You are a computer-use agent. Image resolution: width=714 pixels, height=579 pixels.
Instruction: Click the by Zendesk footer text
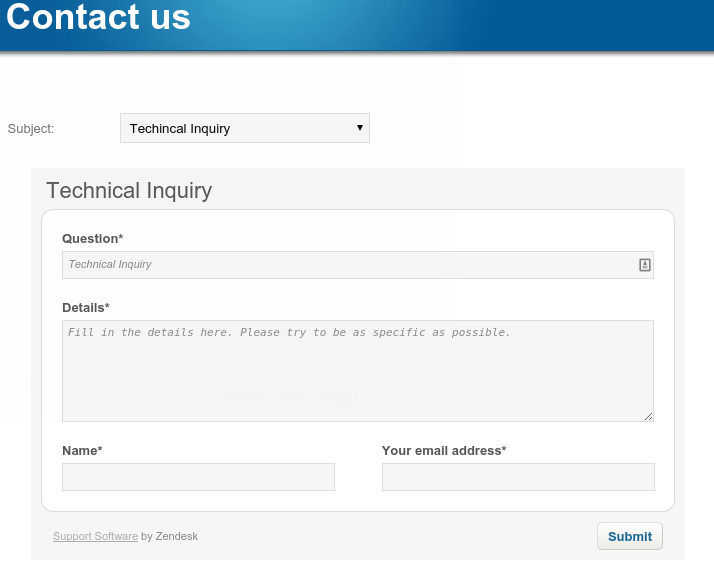[x=169, y=536]
